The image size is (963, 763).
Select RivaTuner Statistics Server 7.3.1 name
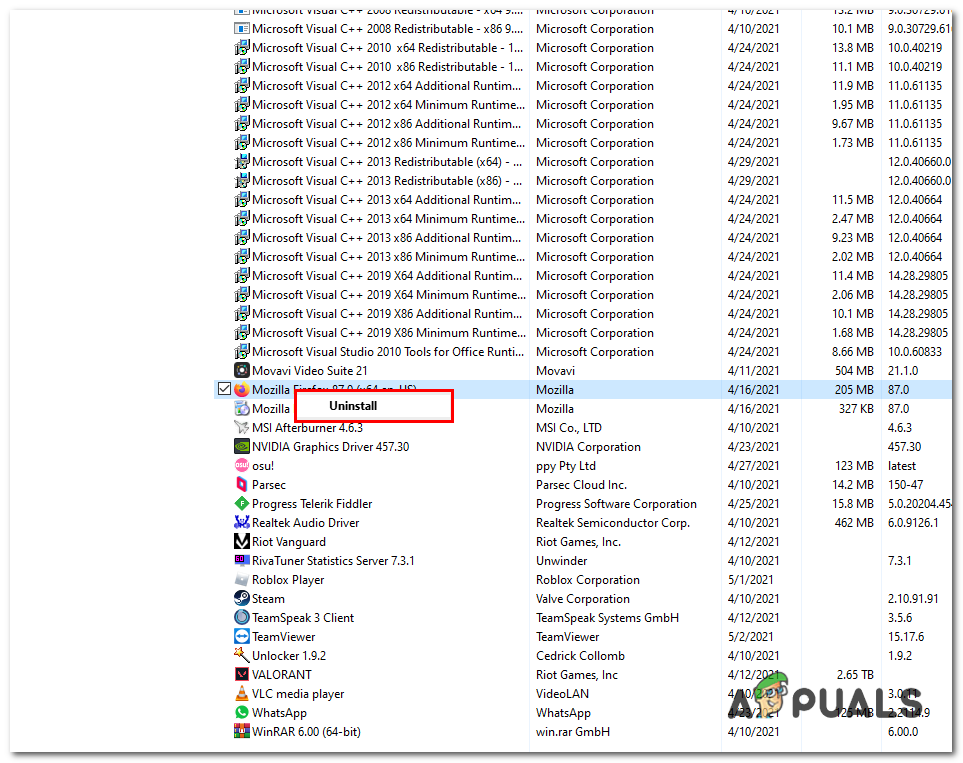coord(333,561)
